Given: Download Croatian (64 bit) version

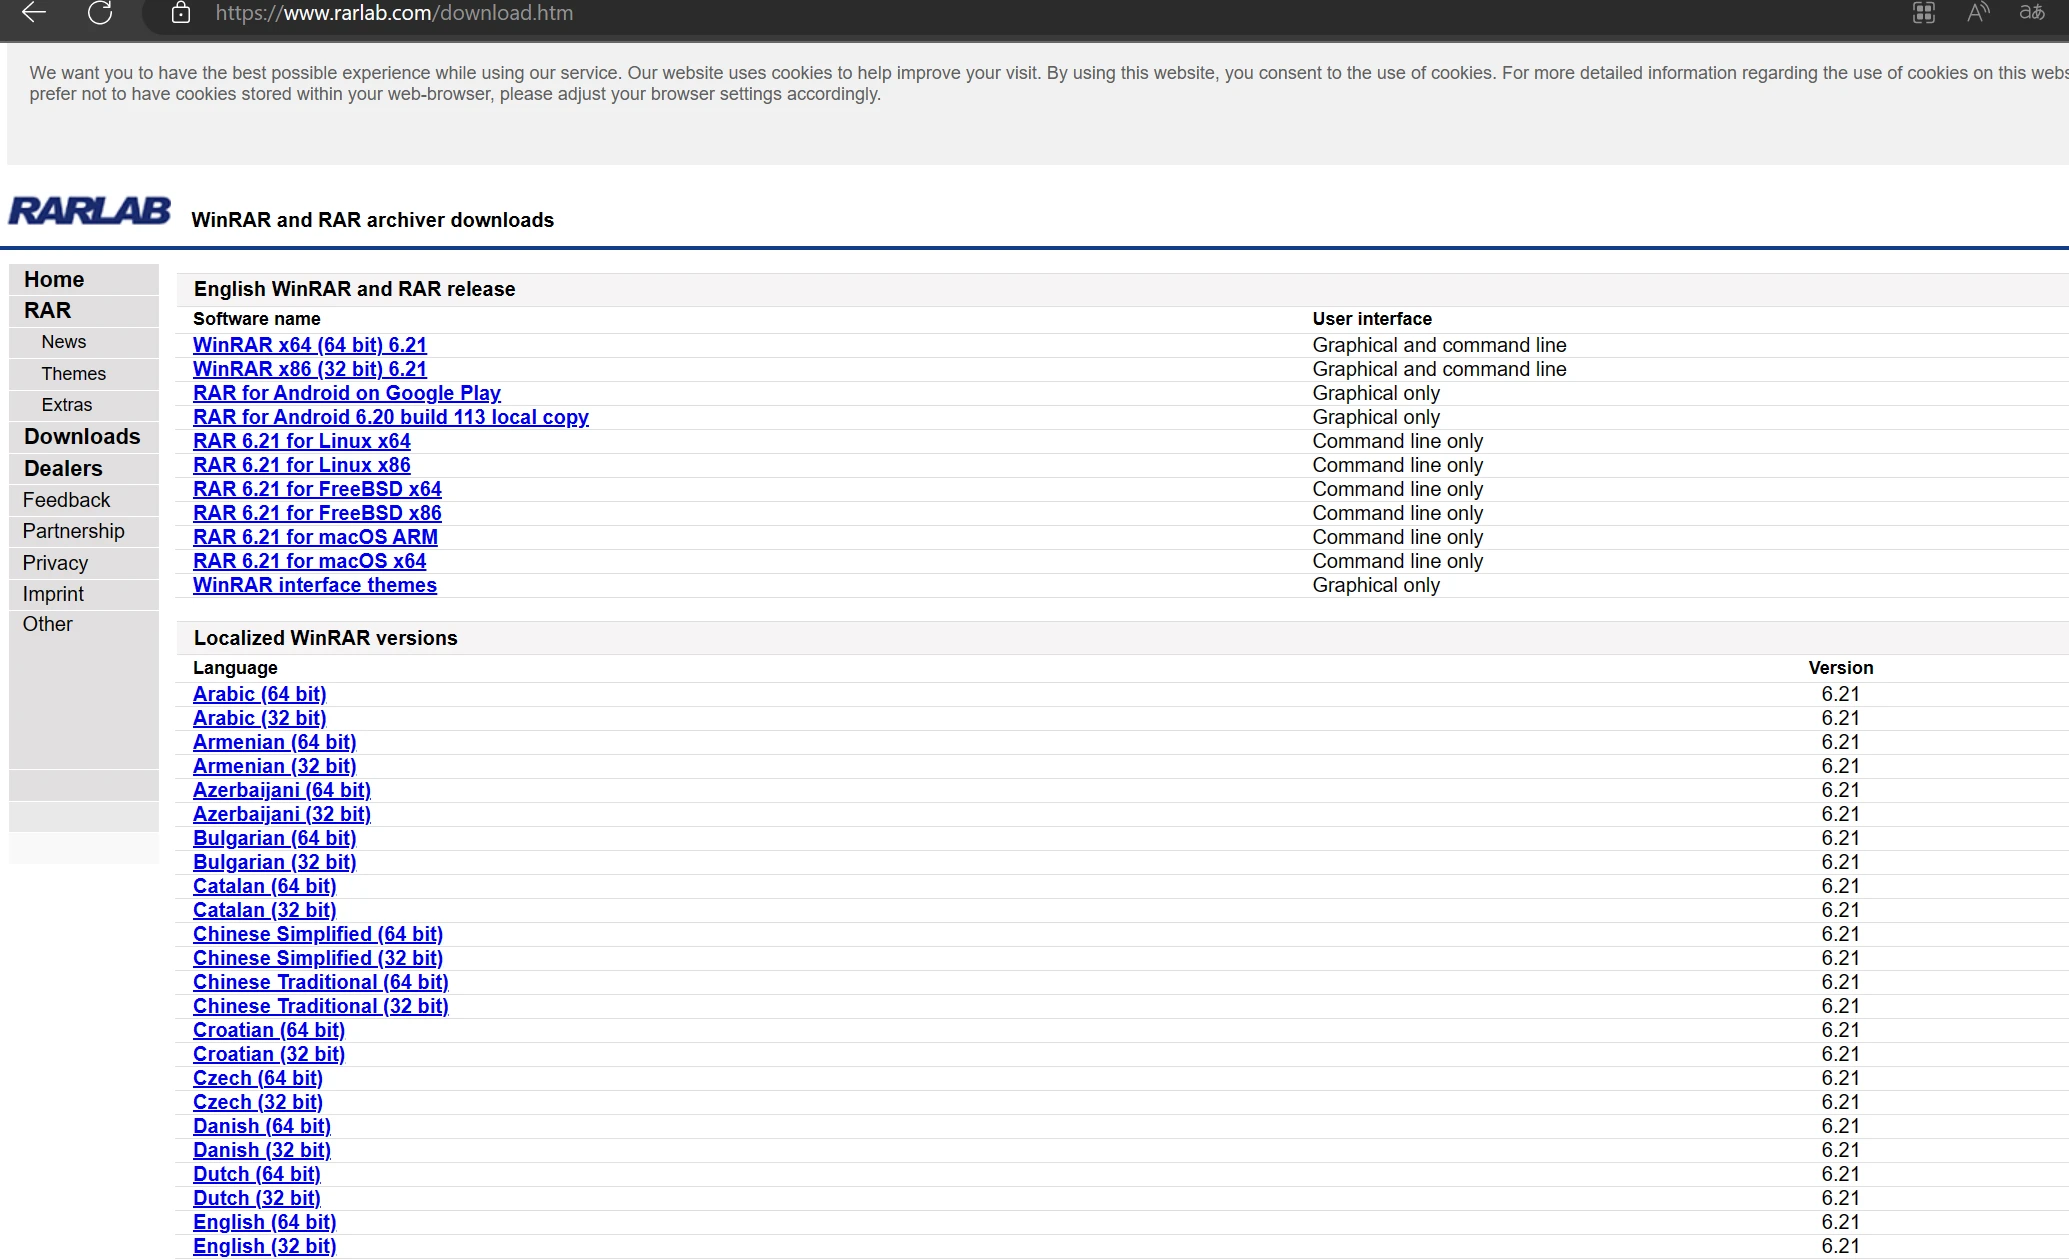Looking at the screenshot, I should pos(269,1030).
